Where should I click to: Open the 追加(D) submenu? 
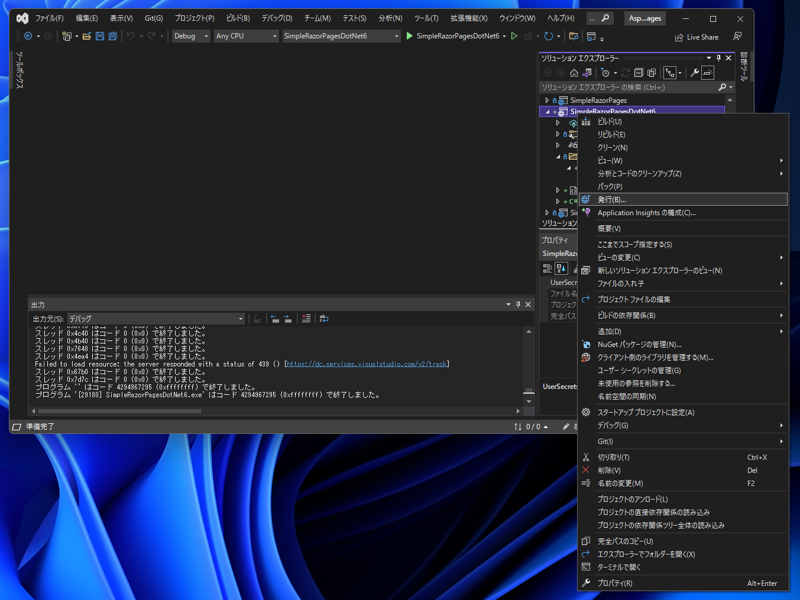point(683,332)
